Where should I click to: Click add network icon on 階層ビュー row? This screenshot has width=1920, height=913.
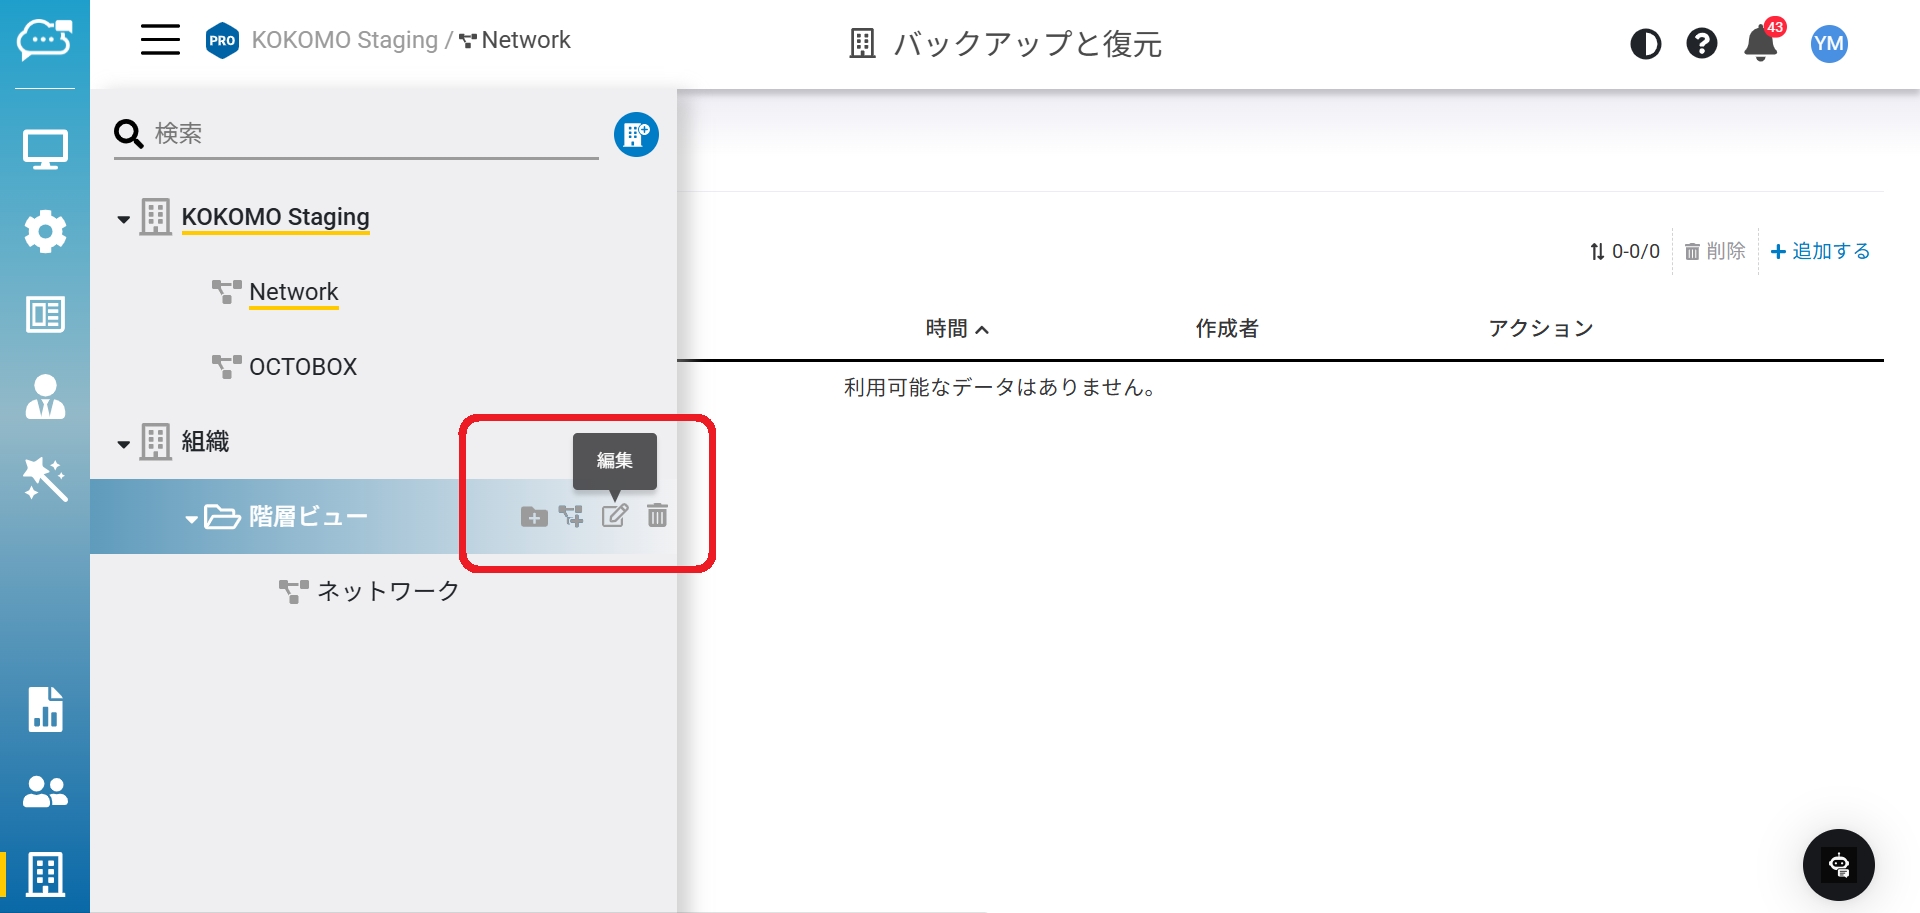pyautogui.click(x=571, y=517)
